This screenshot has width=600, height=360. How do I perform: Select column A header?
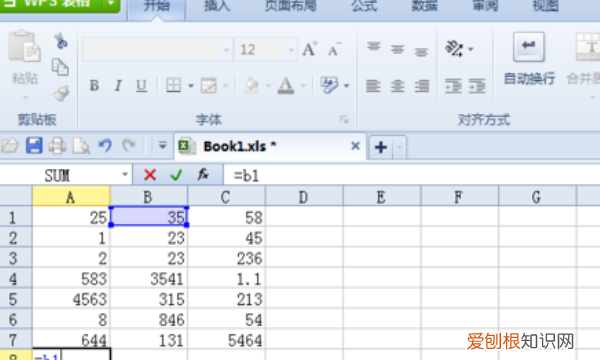point(71,197)
